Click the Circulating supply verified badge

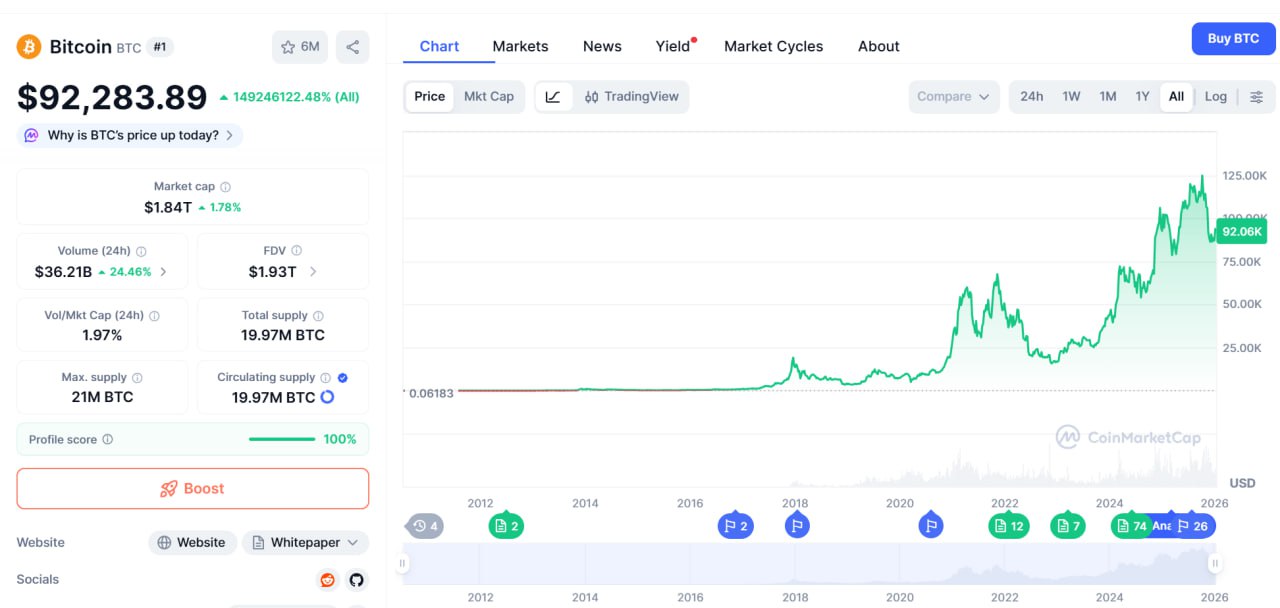click(343, 377)
